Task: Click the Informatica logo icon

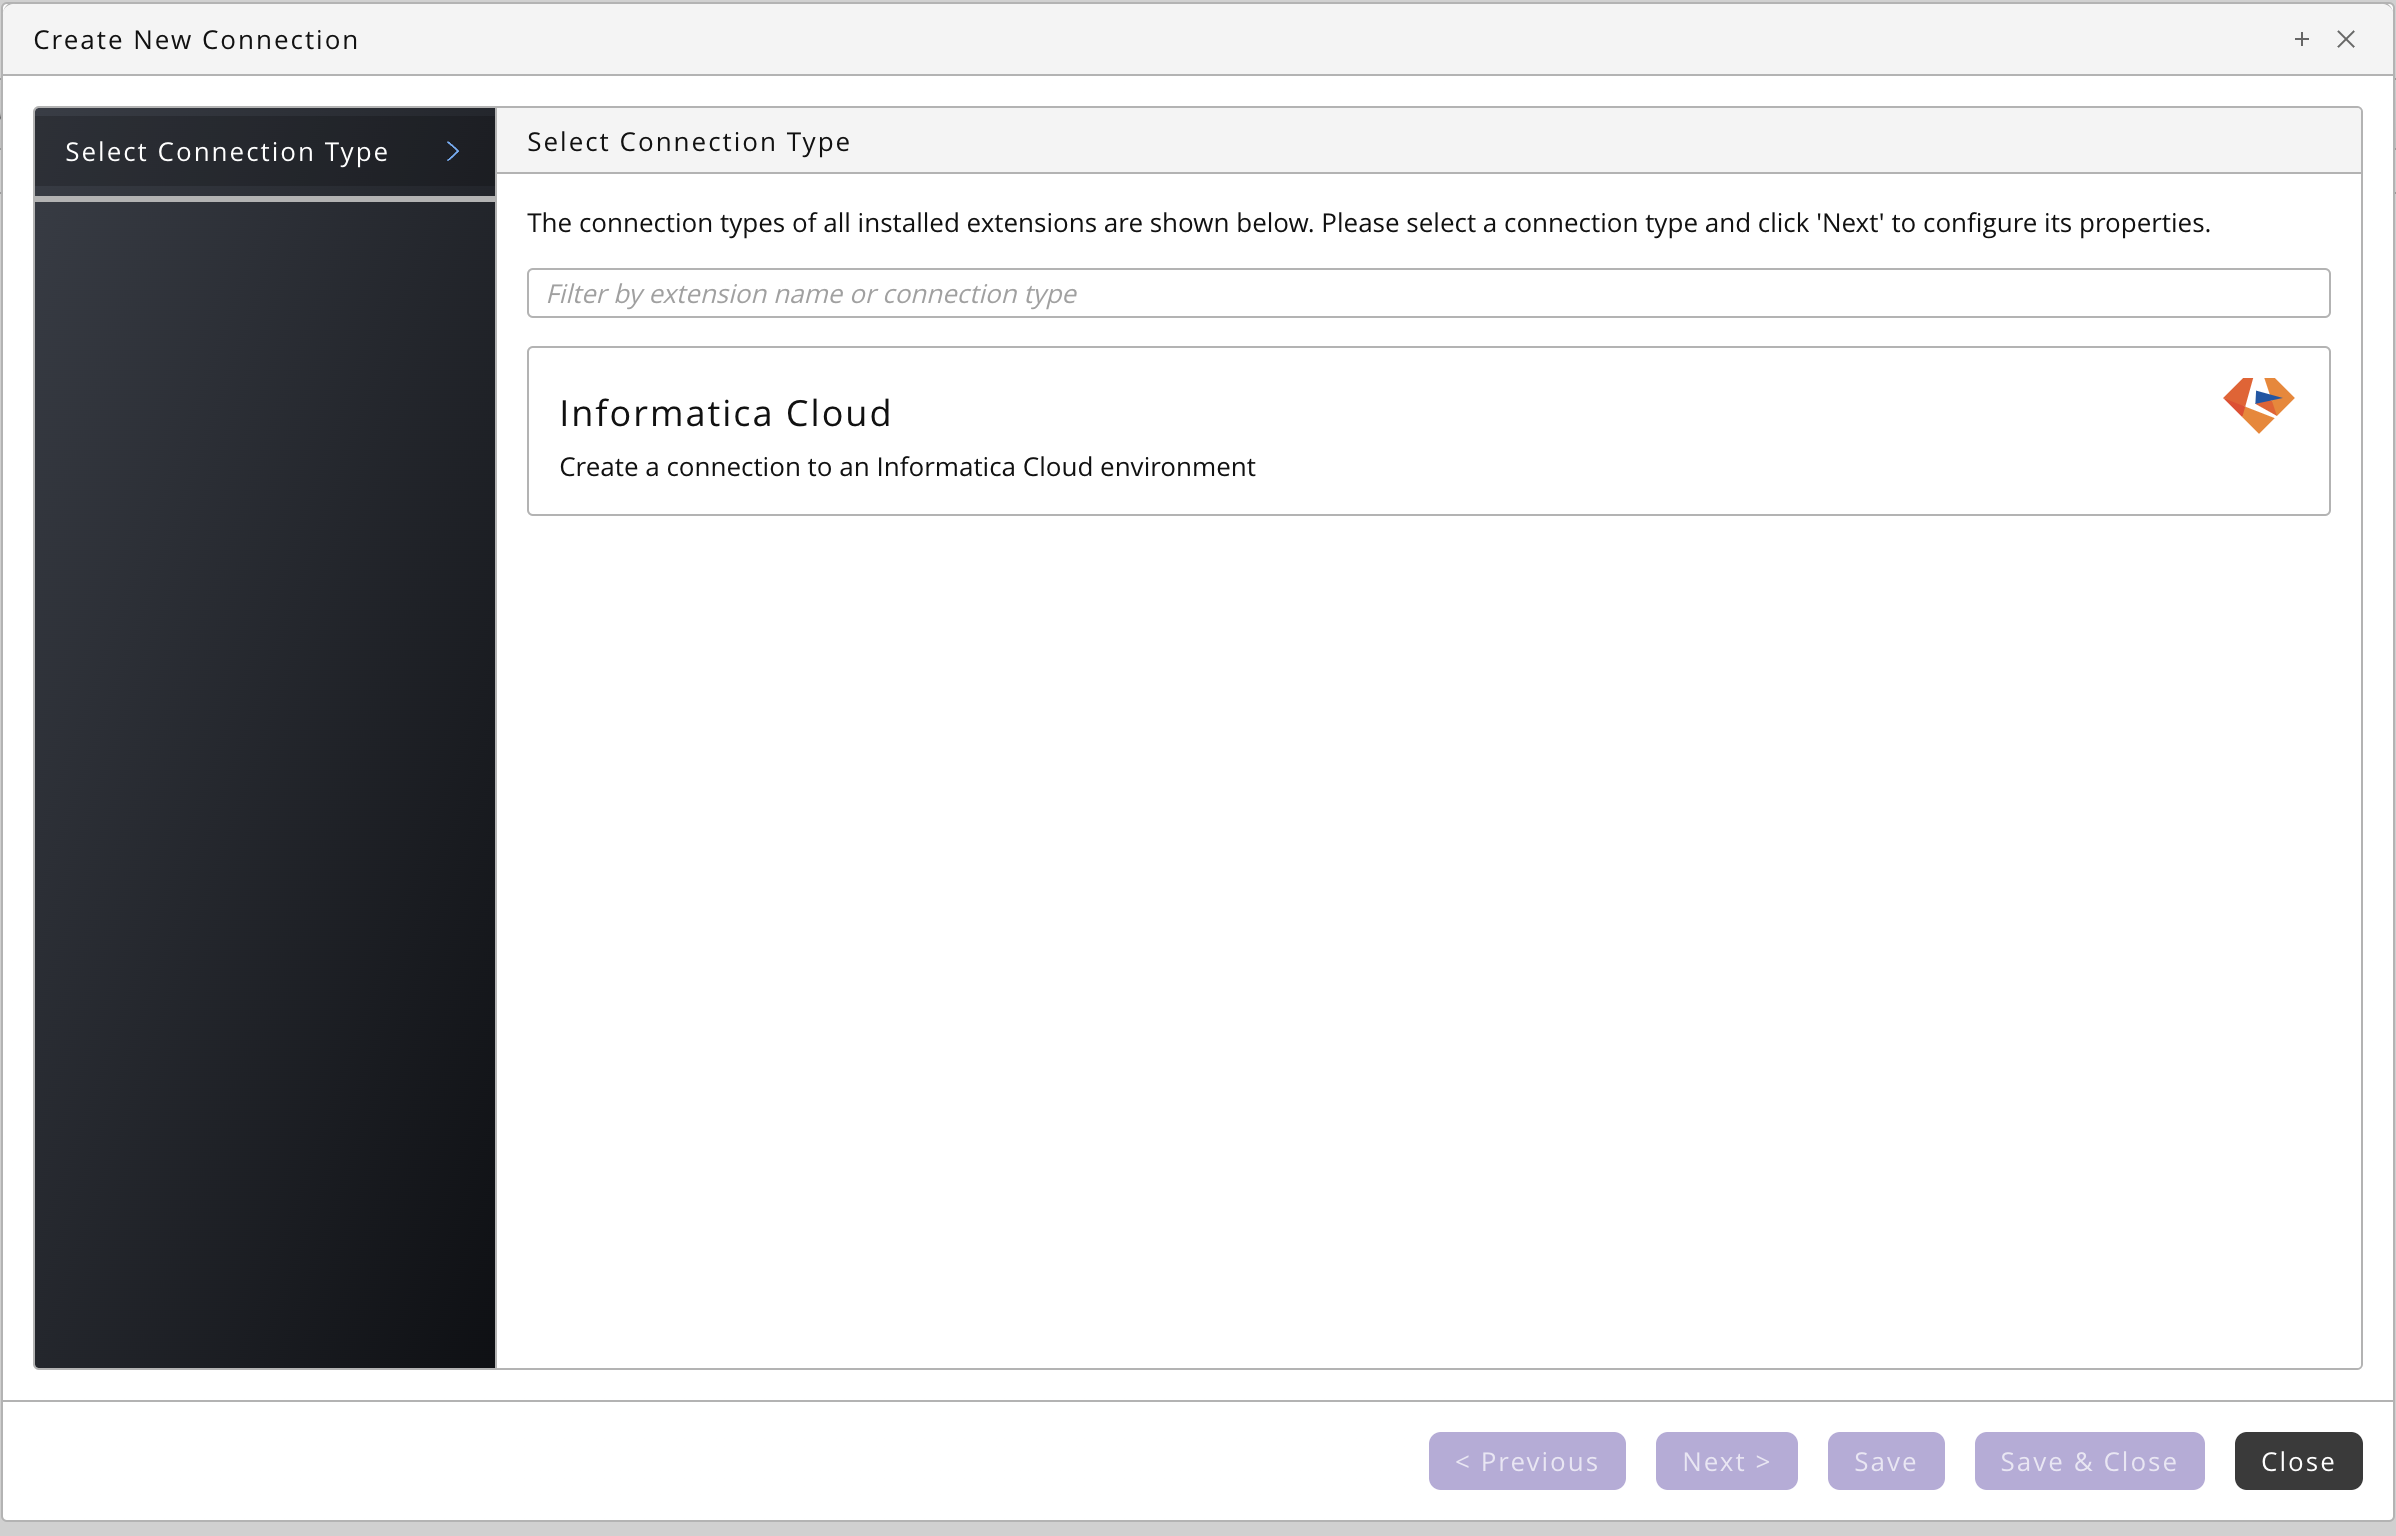Action: [2258, 405]
